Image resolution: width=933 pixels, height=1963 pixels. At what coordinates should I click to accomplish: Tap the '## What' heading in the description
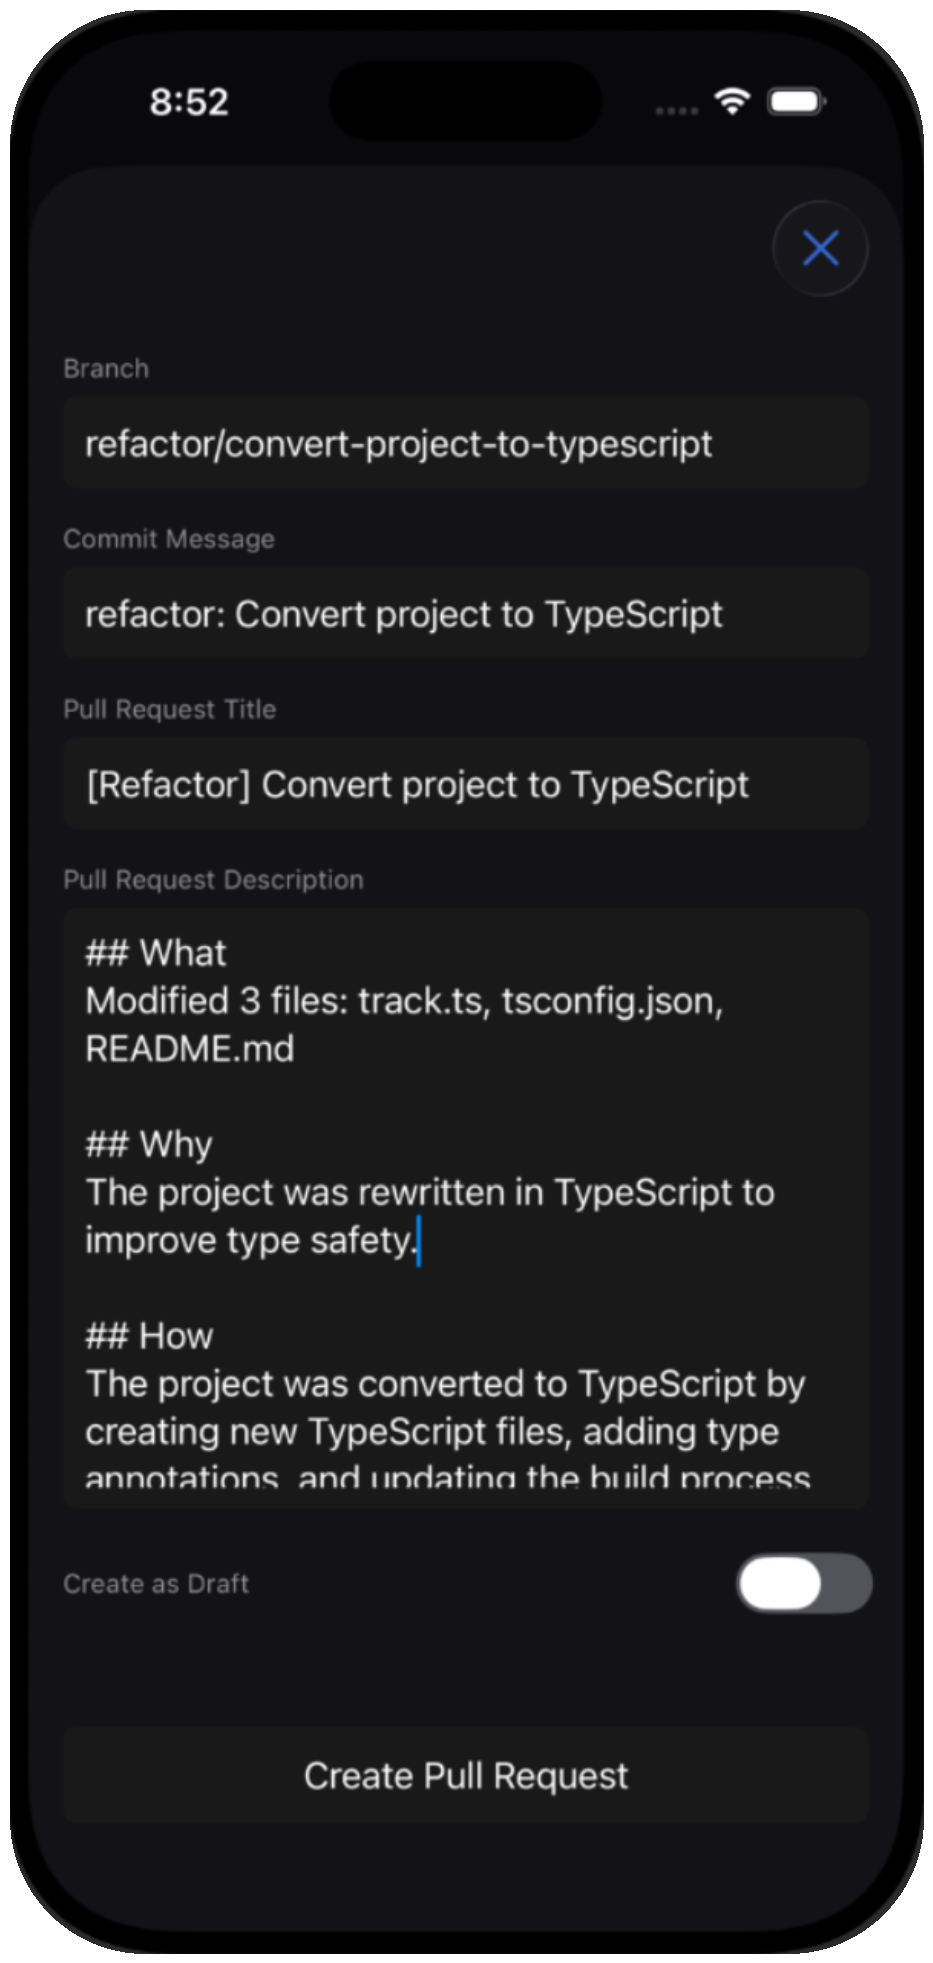click(x=155, y=952)
